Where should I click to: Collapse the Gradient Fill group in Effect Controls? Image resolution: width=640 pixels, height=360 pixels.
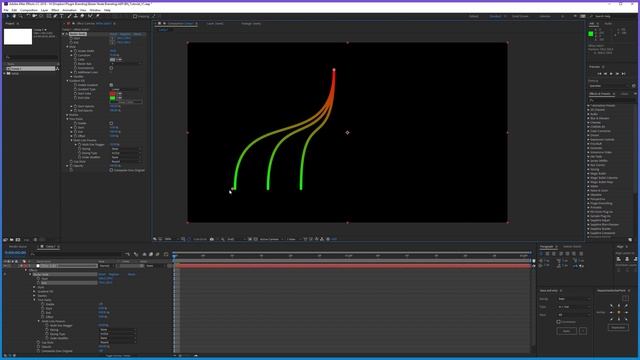[68, 81]
